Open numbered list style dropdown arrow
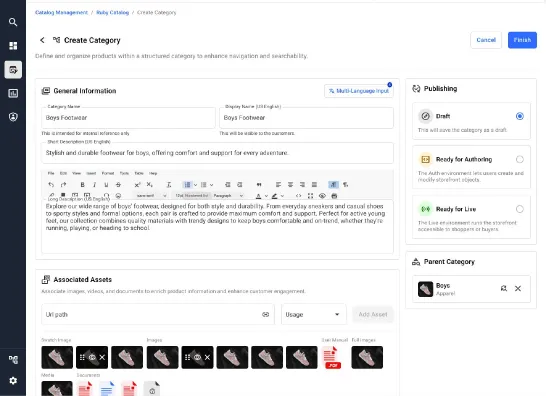The width and height of the screenshot is (546, 396). (x=195, y=185)
